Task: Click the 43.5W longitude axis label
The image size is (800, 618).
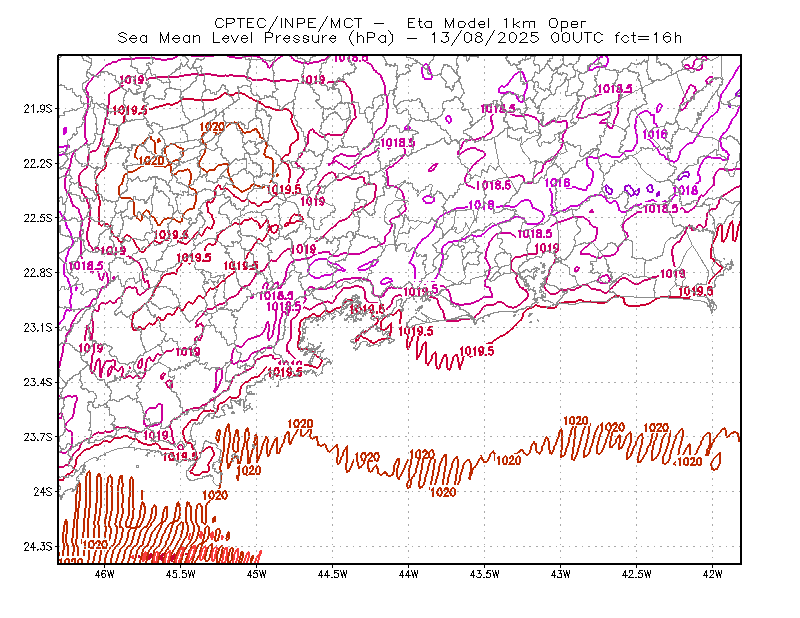Action: 485,574
